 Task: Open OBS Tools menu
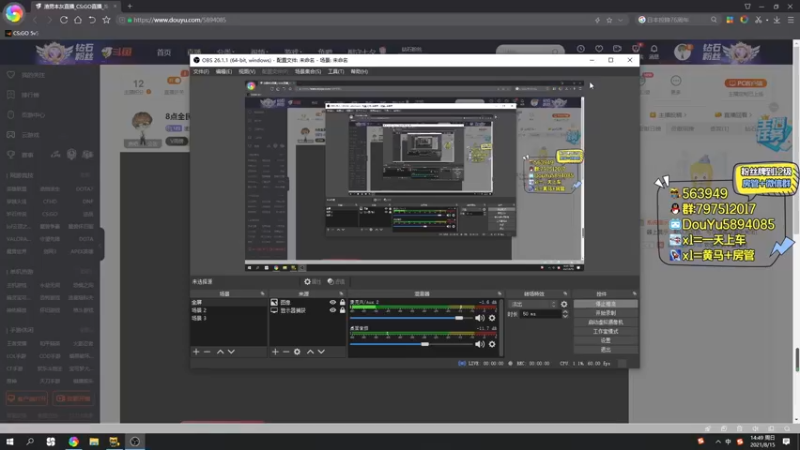(x=336, y=71)
